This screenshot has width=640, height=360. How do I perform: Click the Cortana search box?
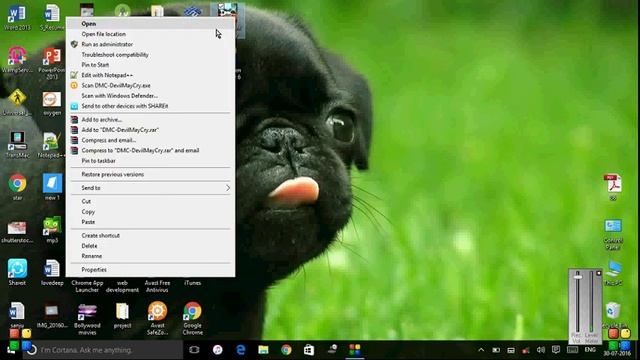pyautogui.click(x=103, y=350)
